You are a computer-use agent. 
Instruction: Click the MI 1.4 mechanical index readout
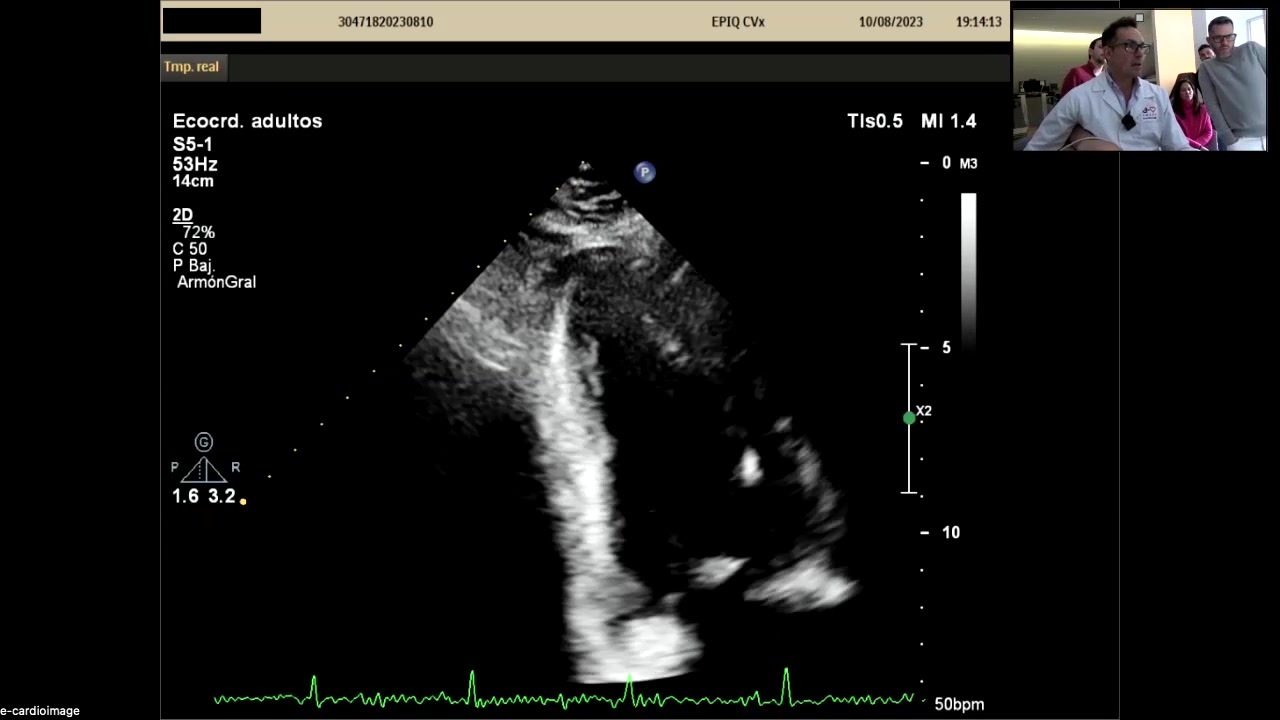click(949, 121)
